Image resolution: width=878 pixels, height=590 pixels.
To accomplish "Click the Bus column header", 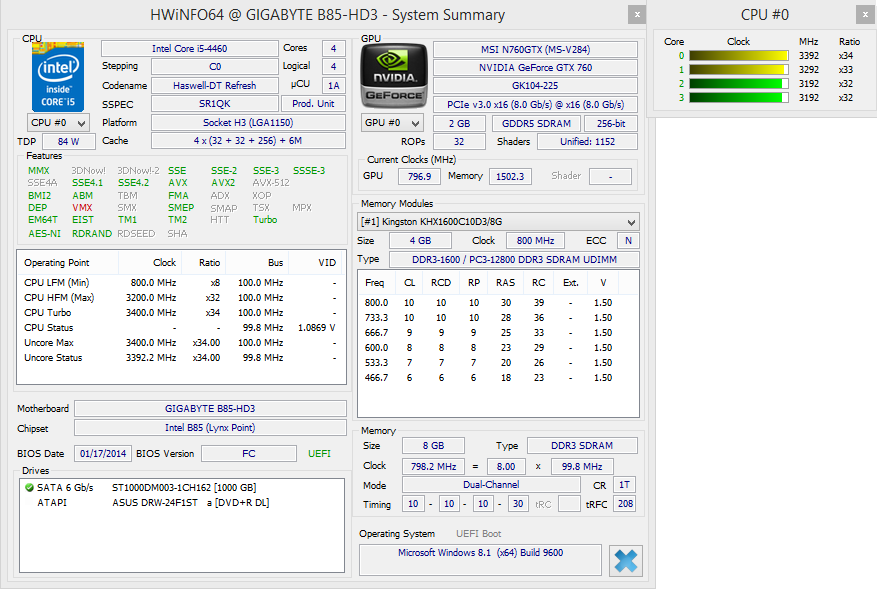I will (257, 263).
